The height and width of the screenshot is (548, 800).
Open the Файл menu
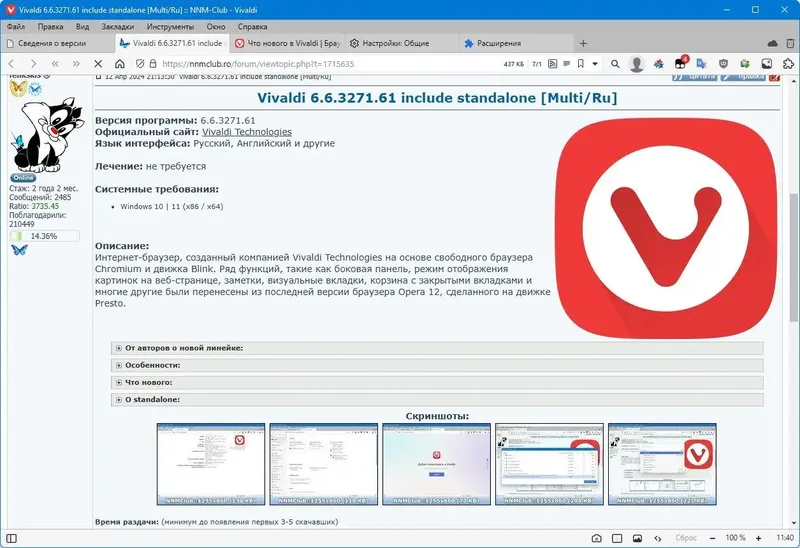(16, 27)
